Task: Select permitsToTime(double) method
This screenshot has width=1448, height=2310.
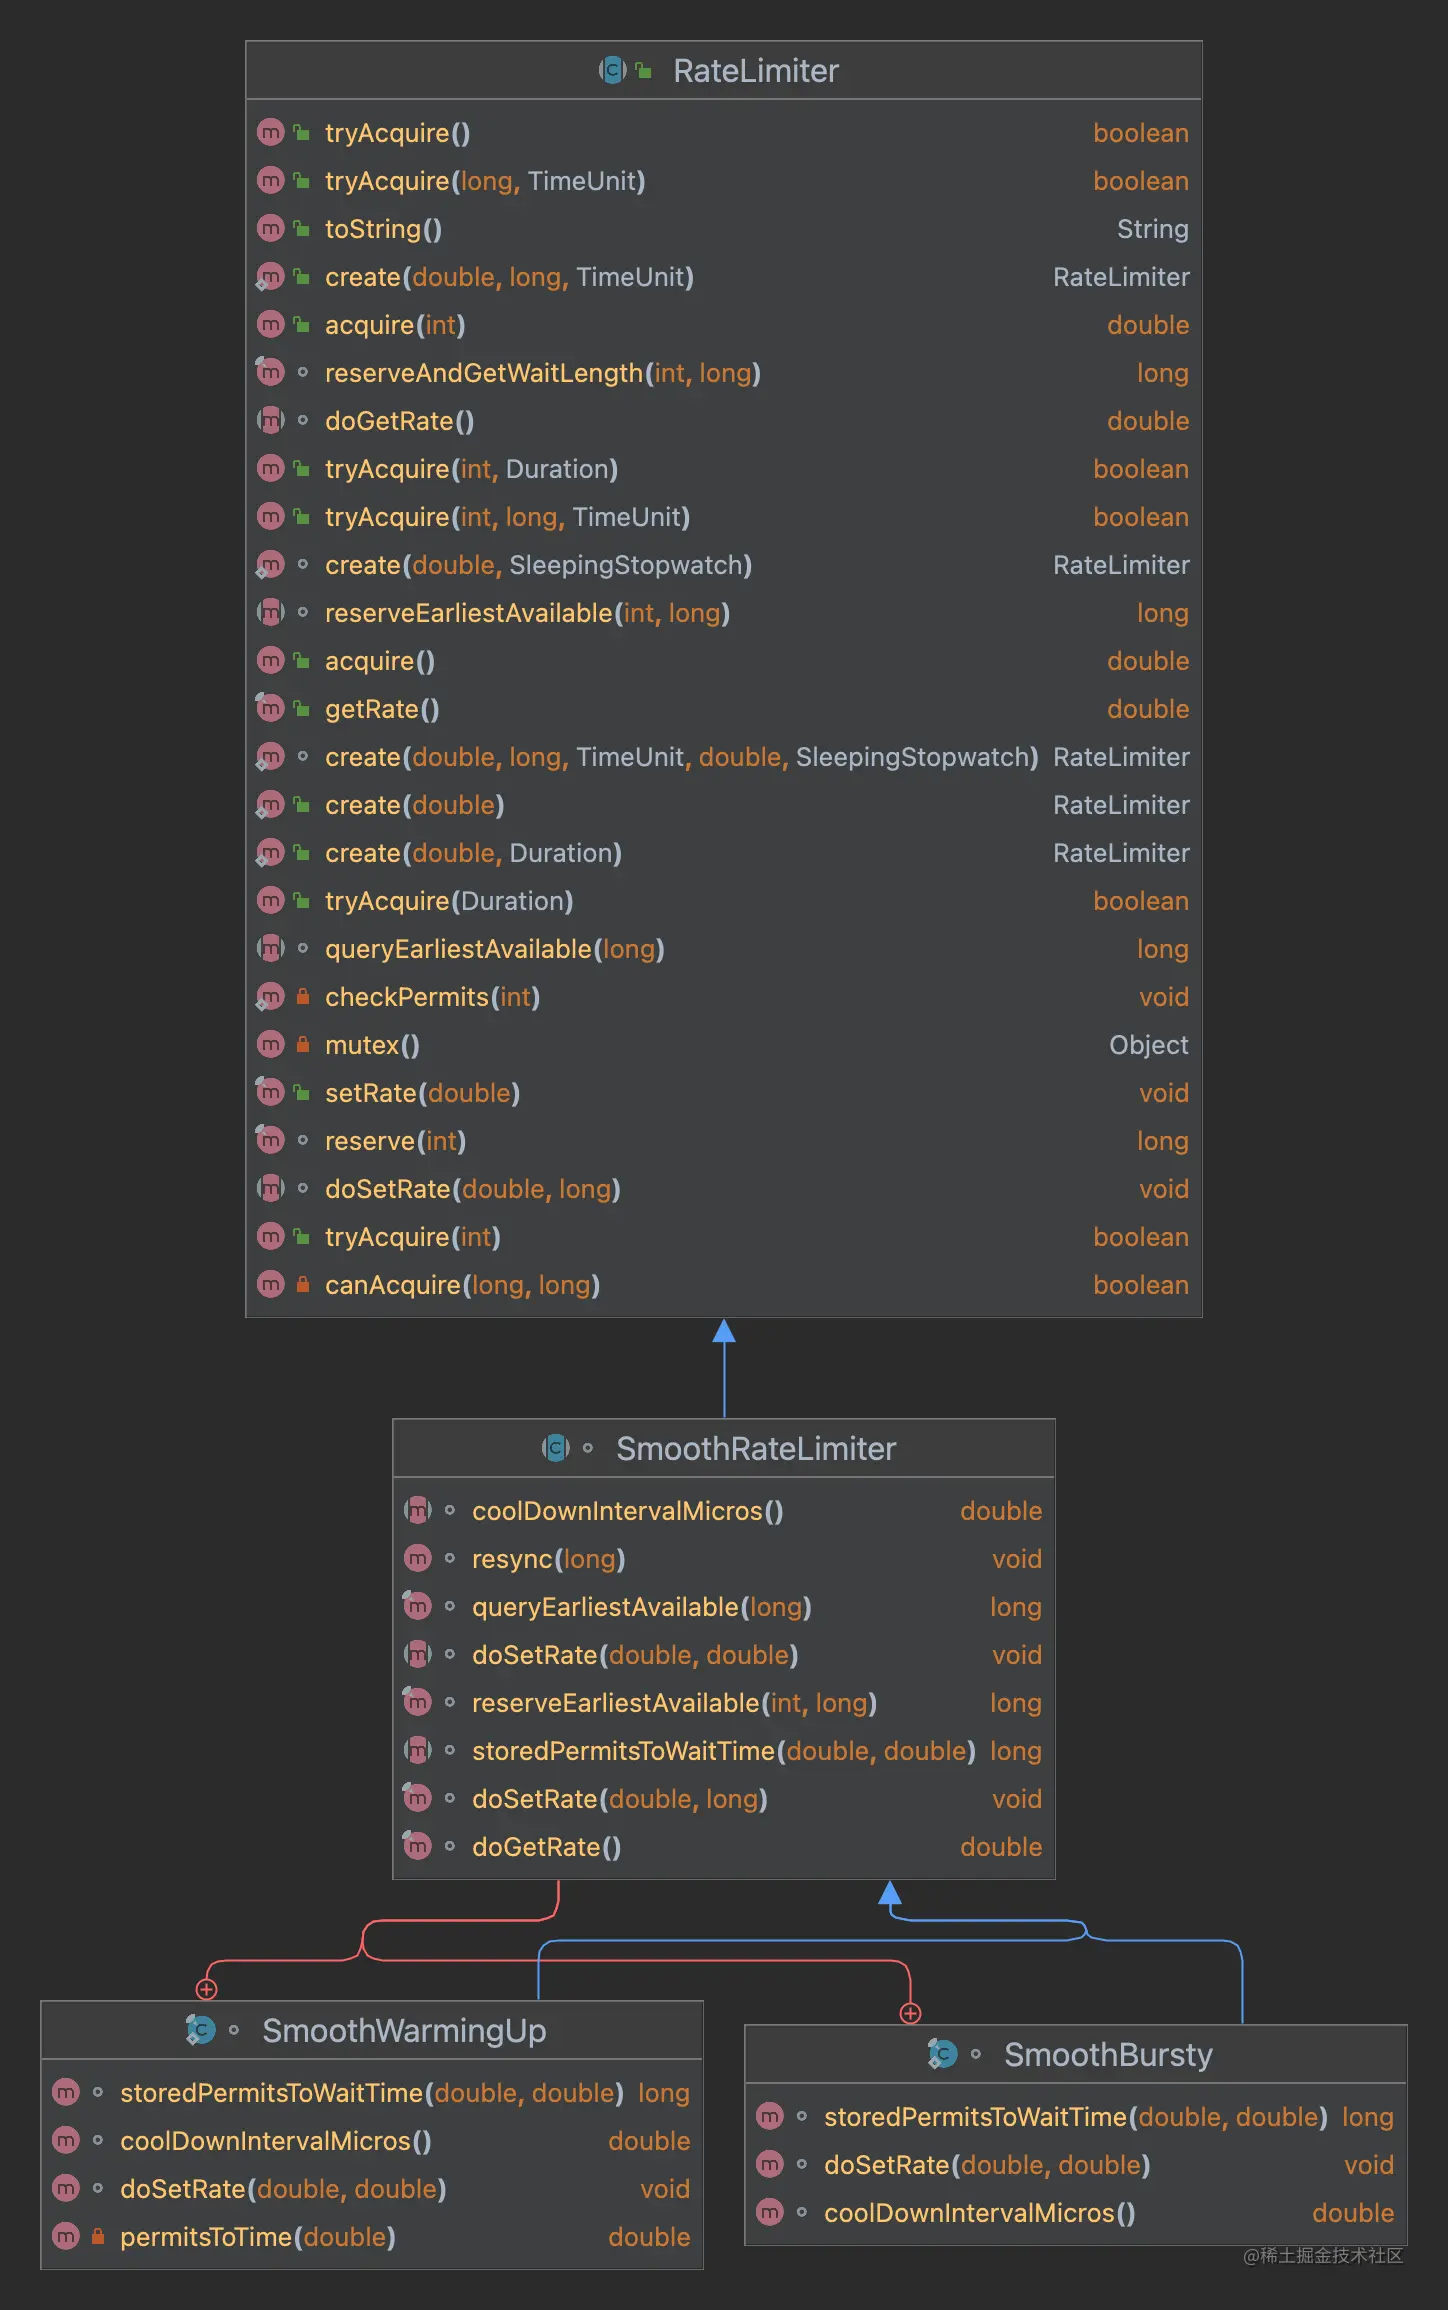Action: (x=372, y=2236)
